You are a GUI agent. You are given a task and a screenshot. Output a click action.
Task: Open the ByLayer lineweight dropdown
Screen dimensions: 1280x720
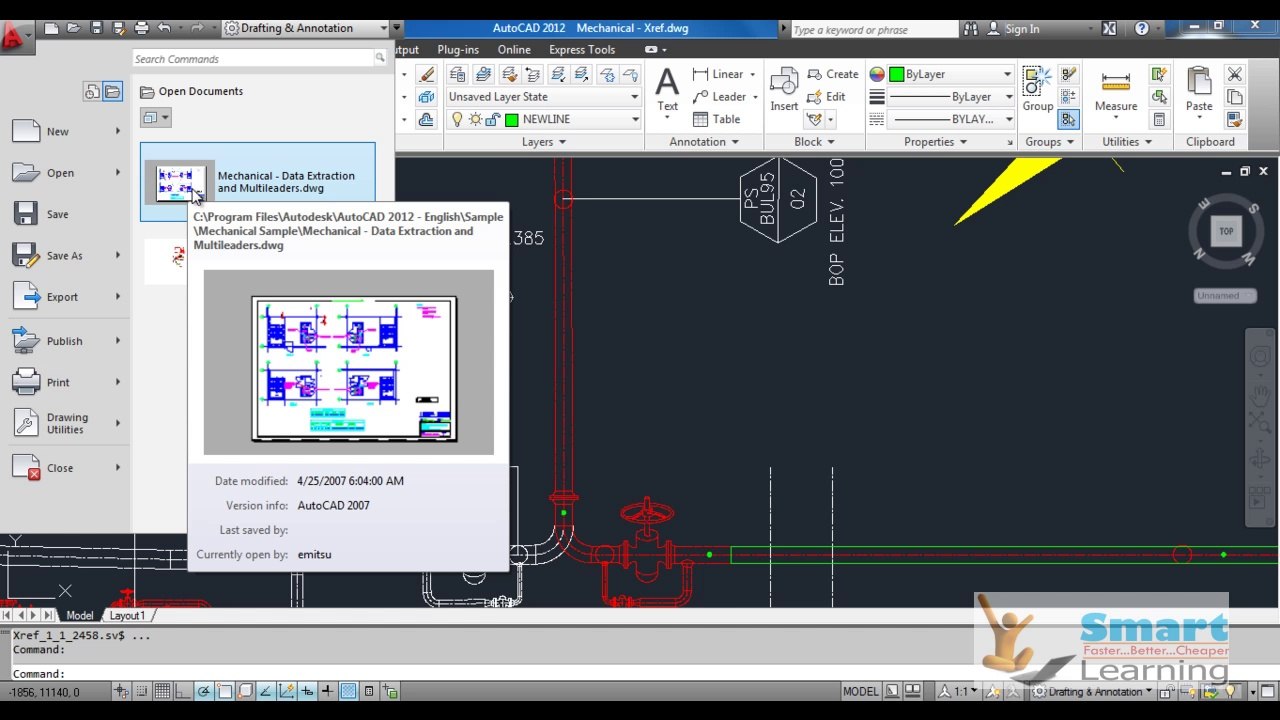point(950,97)
